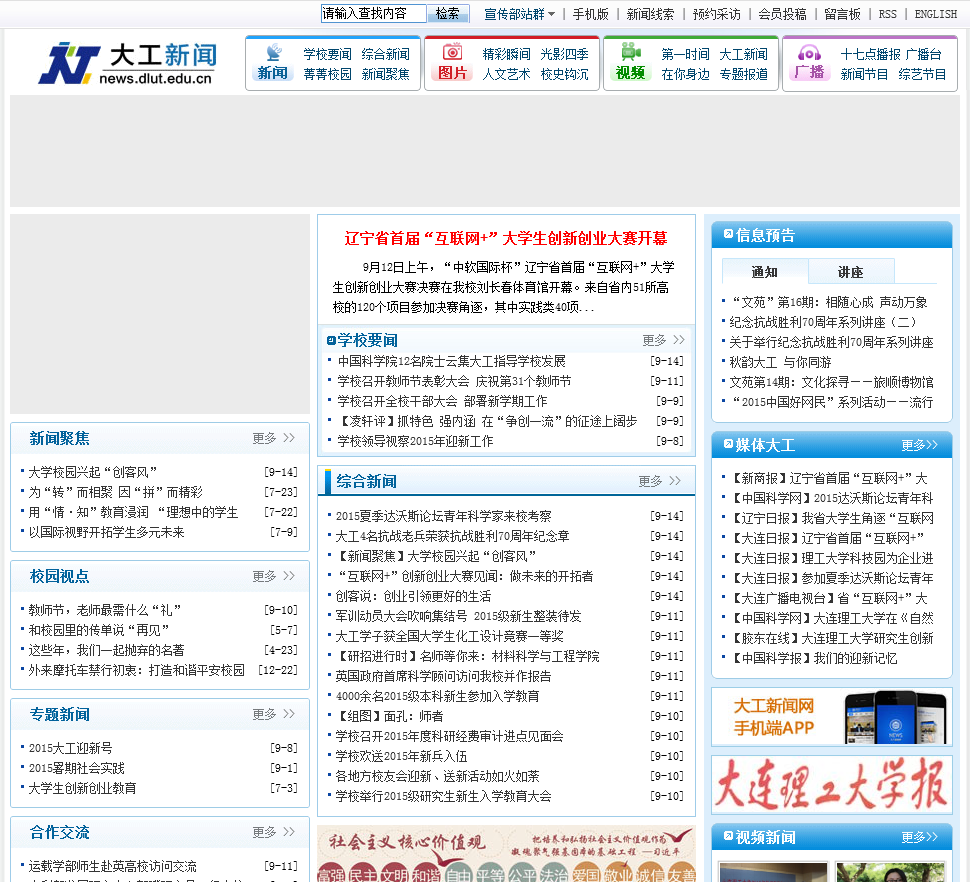Open article 学校欢送2015年新兵入伍
The height and width of the screenshot is (882, 970).
(401, 756)
